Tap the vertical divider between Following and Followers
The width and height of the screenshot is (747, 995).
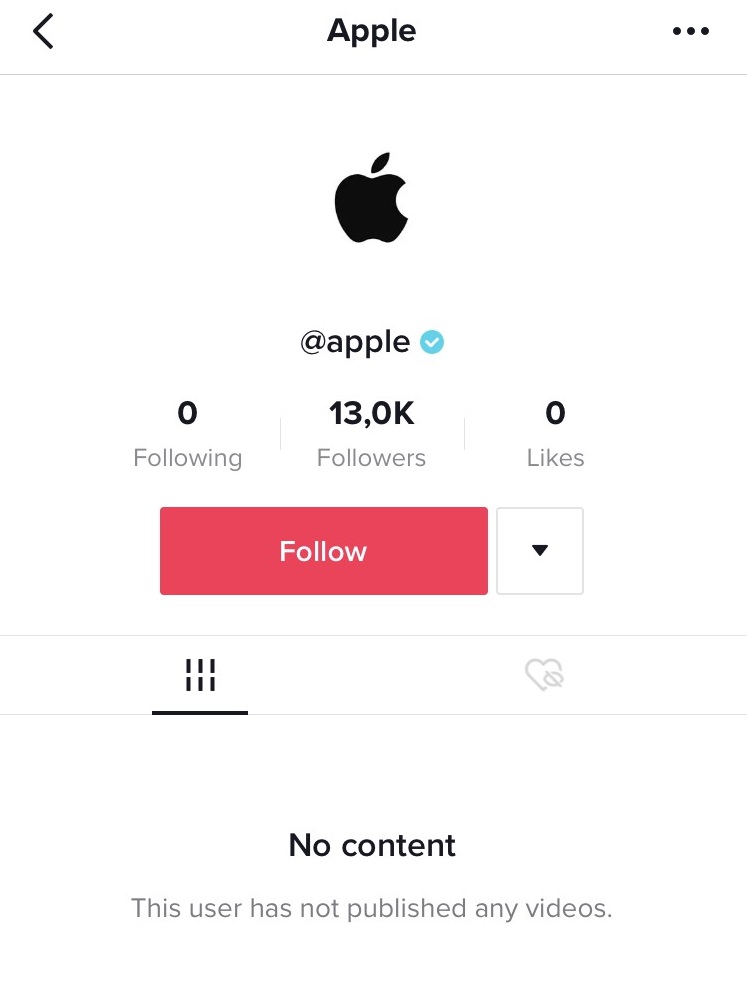[281, 433]
